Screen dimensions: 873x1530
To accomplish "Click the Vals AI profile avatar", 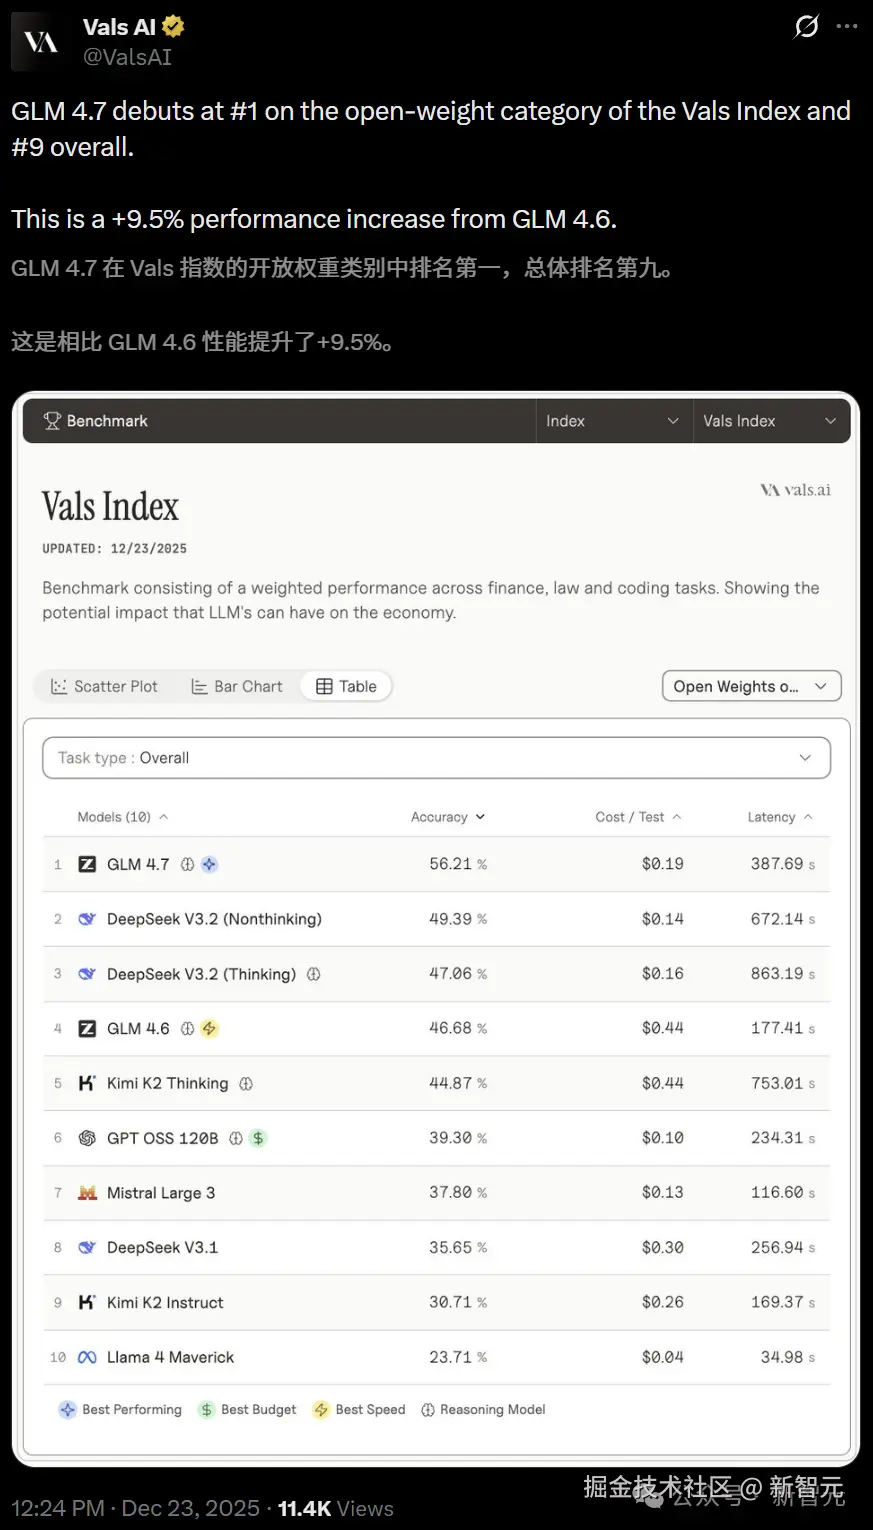I will point(41,42).
